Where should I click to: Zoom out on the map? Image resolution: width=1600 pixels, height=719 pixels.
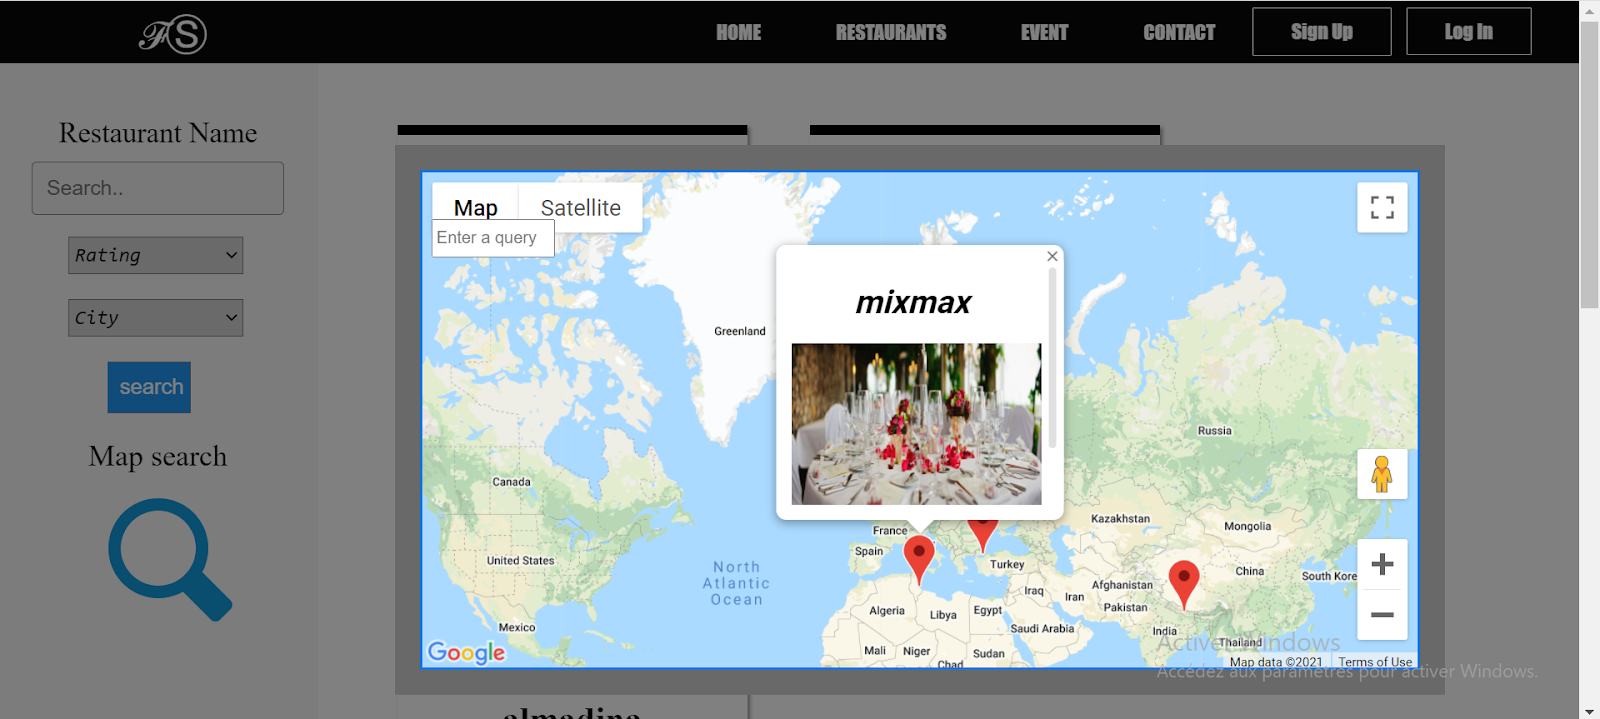coord(1382,614)
